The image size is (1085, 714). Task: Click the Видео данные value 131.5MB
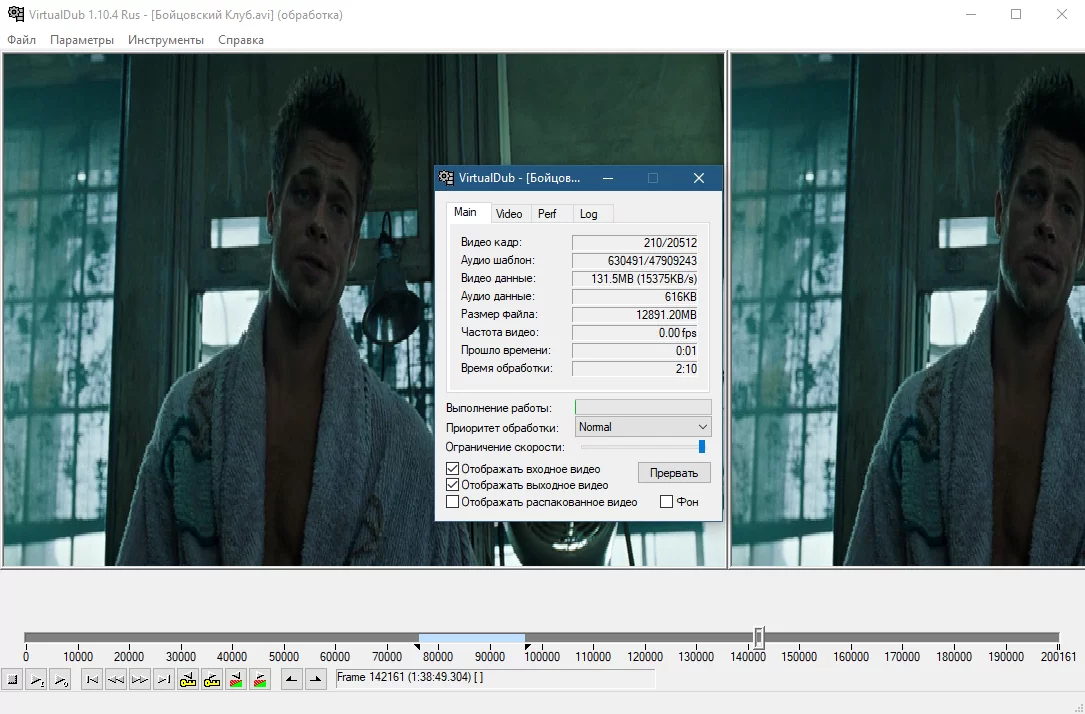(x=635, y=279)
